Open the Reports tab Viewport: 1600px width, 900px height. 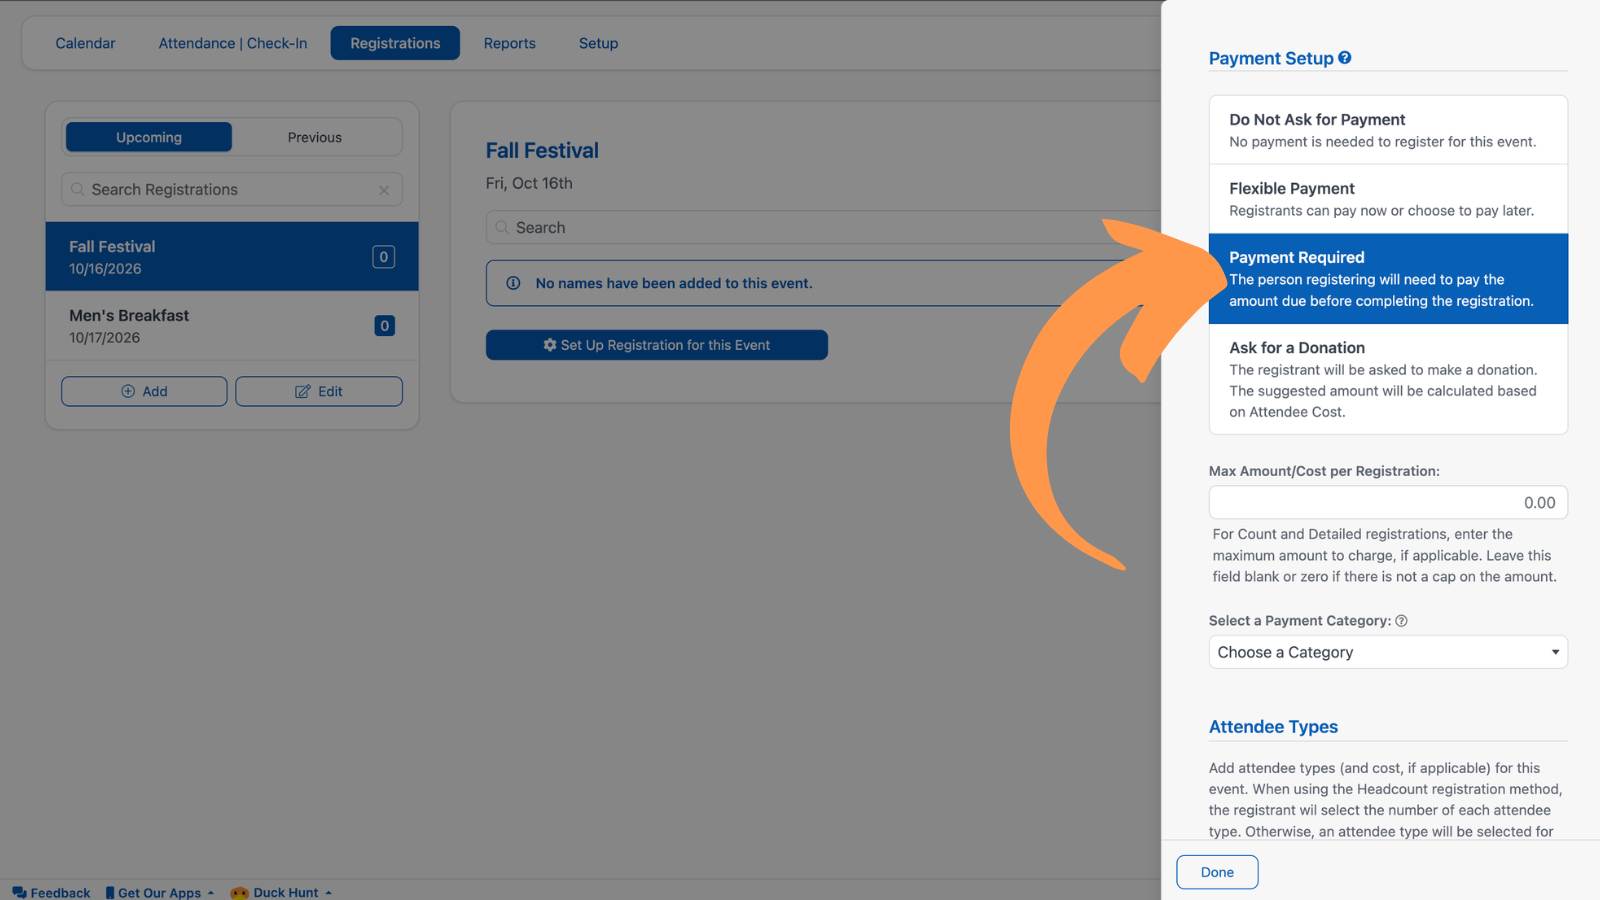510,43
